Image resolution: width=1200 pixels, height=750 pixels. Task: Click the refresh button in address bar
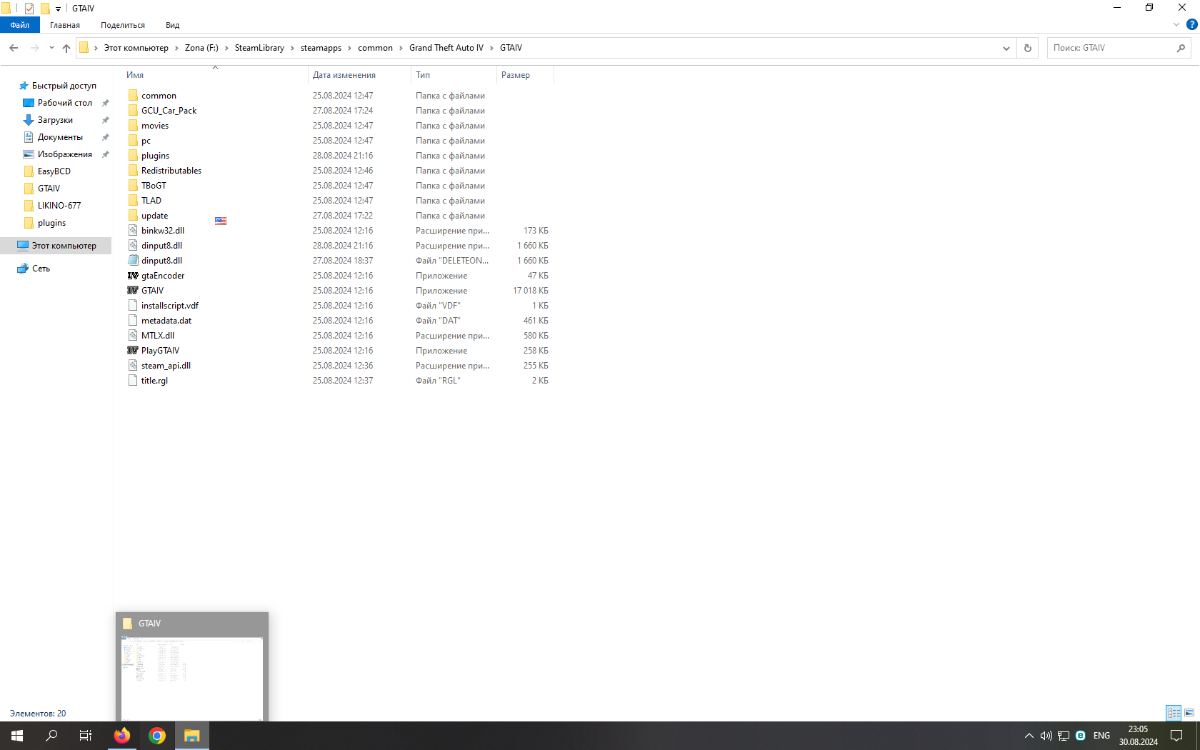pos(1027,47)
